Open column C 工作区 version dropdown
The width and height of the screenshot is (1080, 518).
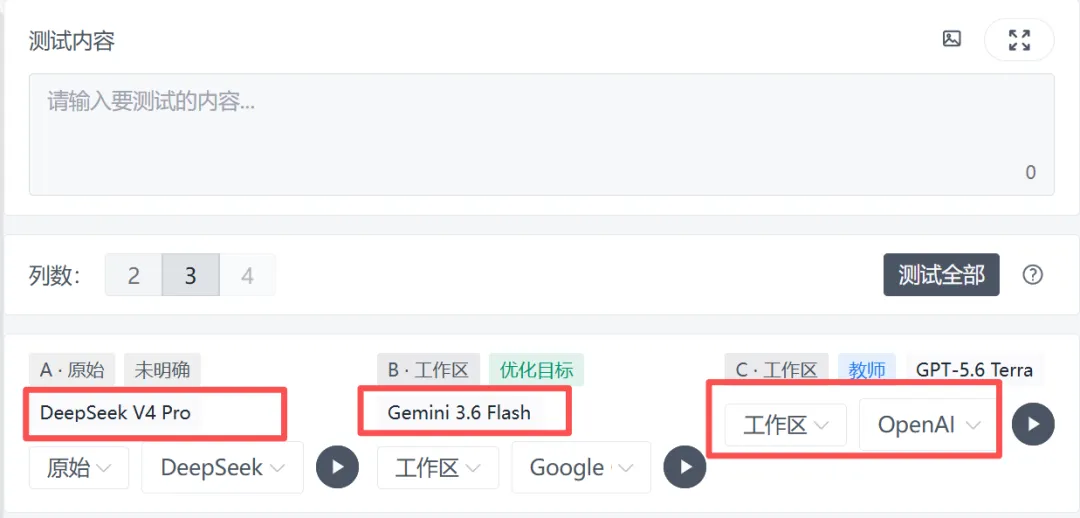pyautogui.click(x=786, y=426)
